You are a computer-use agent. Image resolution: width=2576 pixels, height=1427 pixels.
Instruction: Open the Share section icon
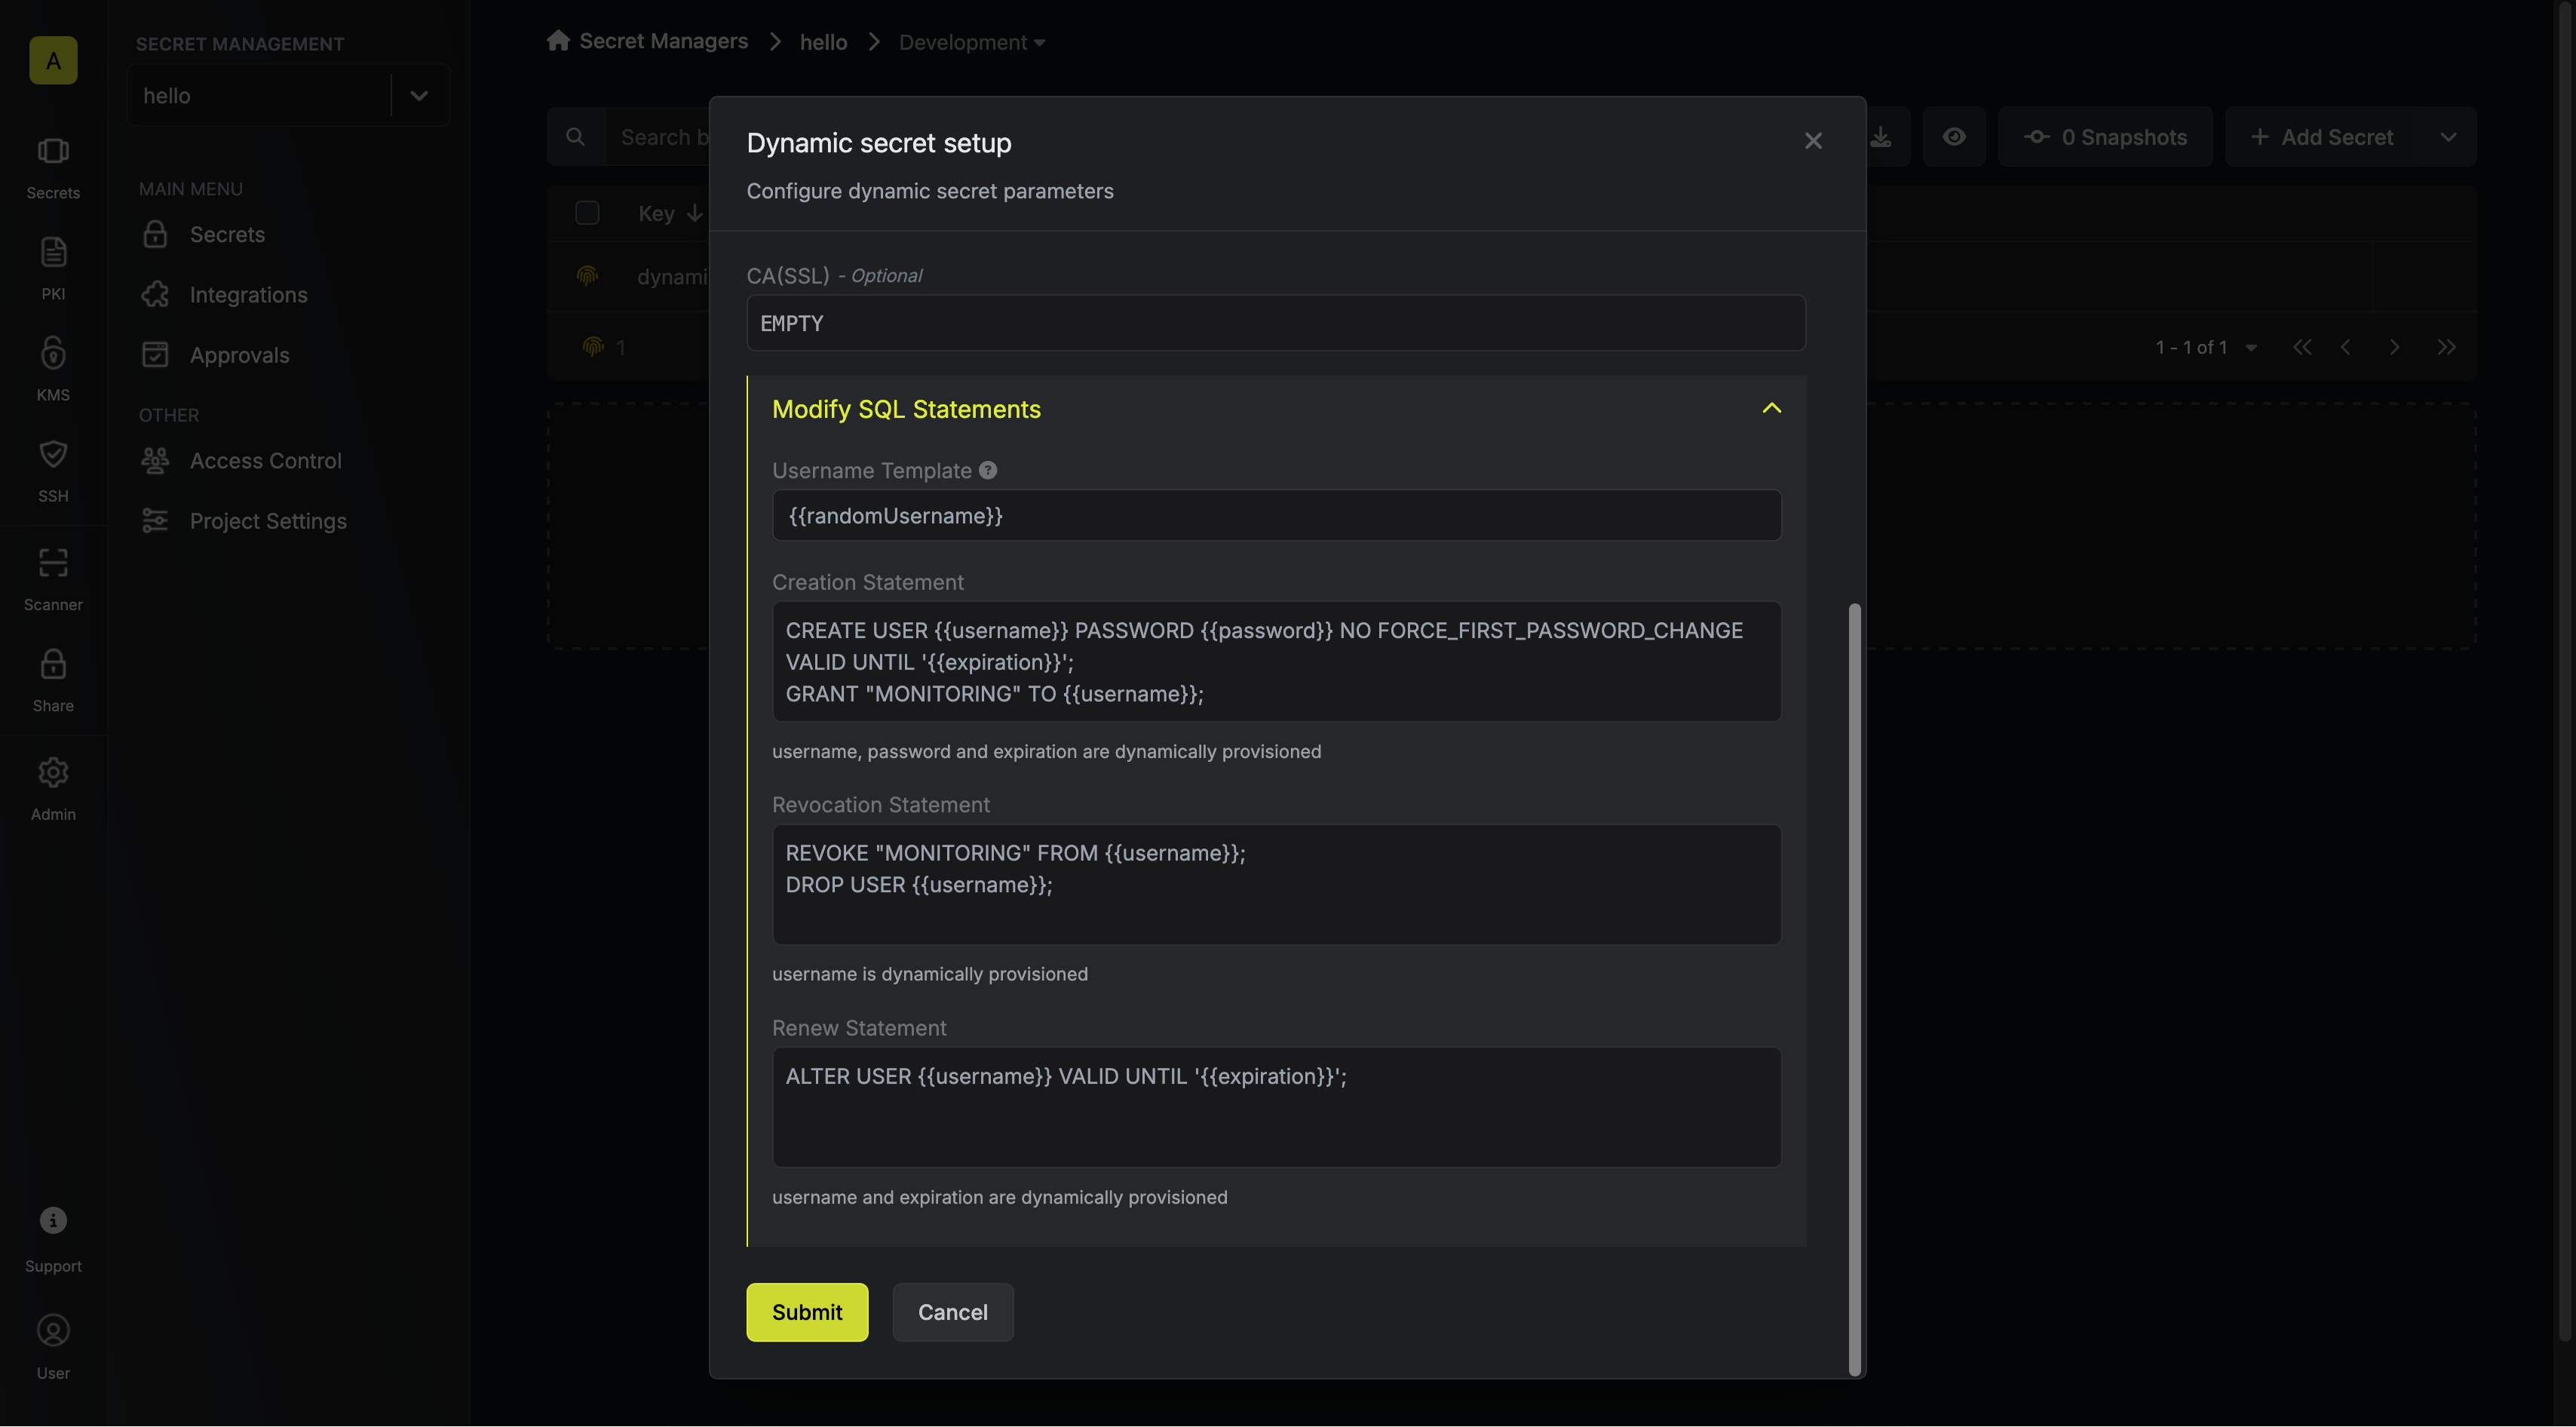click(53, 681)
